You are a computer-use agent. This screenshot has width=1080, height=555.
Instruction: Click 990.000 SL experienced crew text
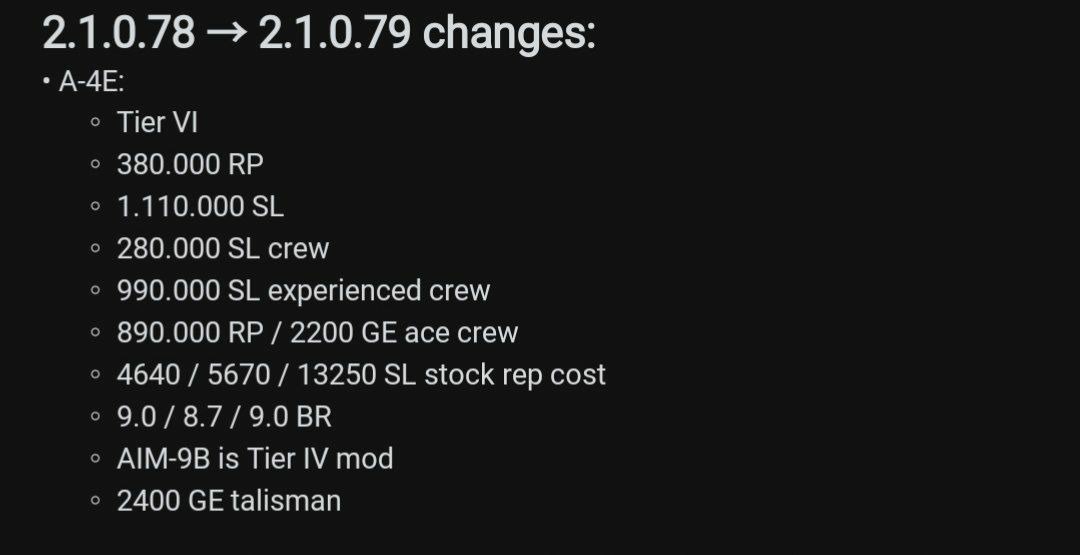304,291
